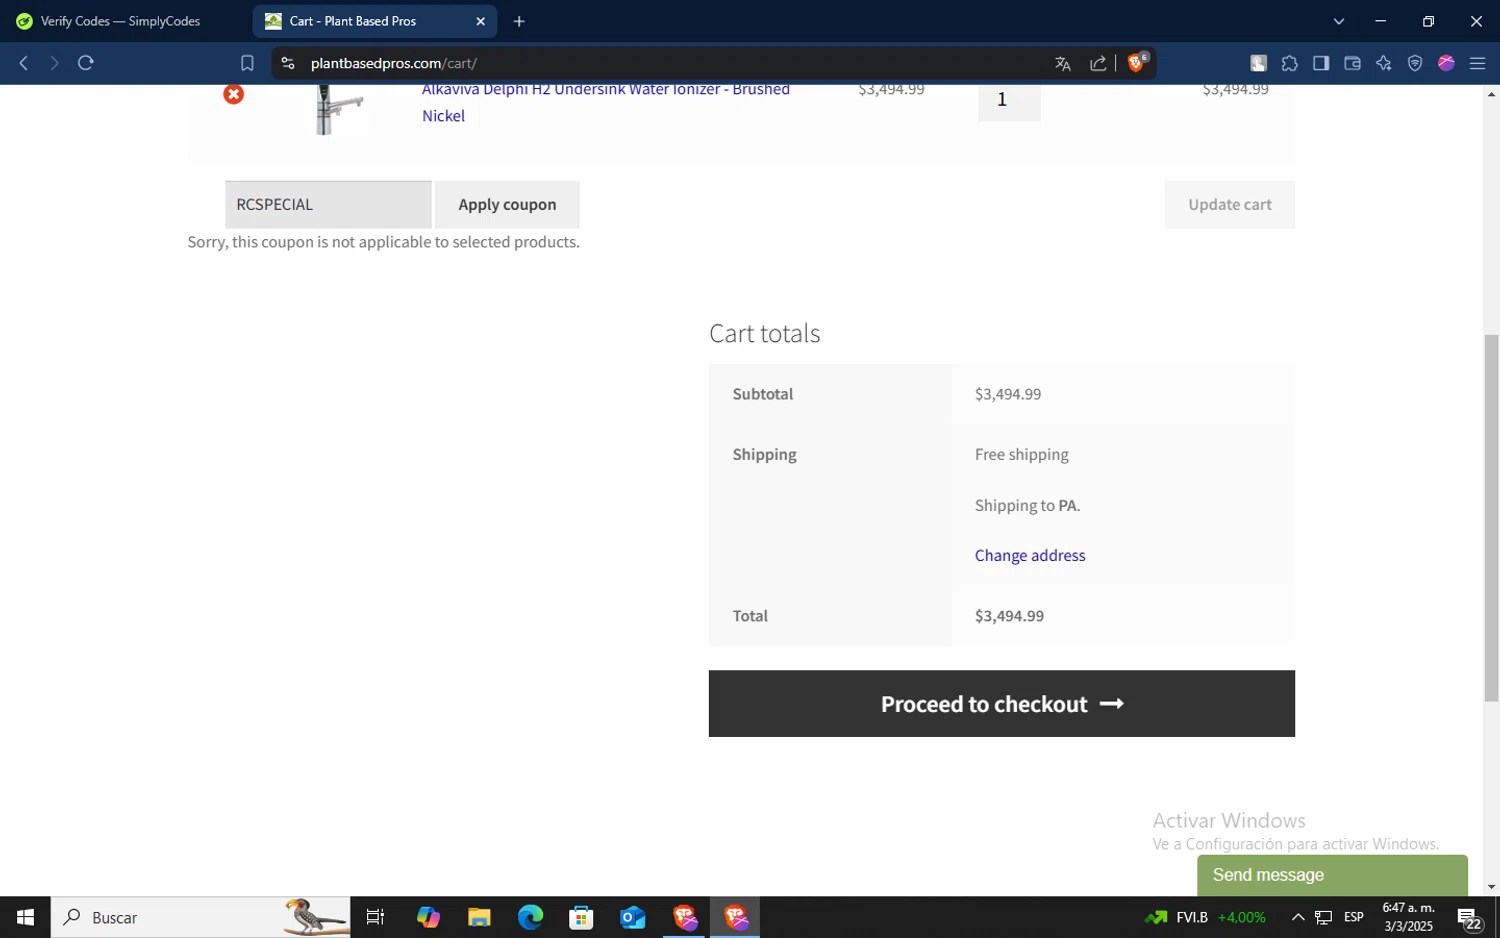This screenshot has width=1500, height=938.
Task: Open Task View in the taskbar
Action: tap(375, 917)
